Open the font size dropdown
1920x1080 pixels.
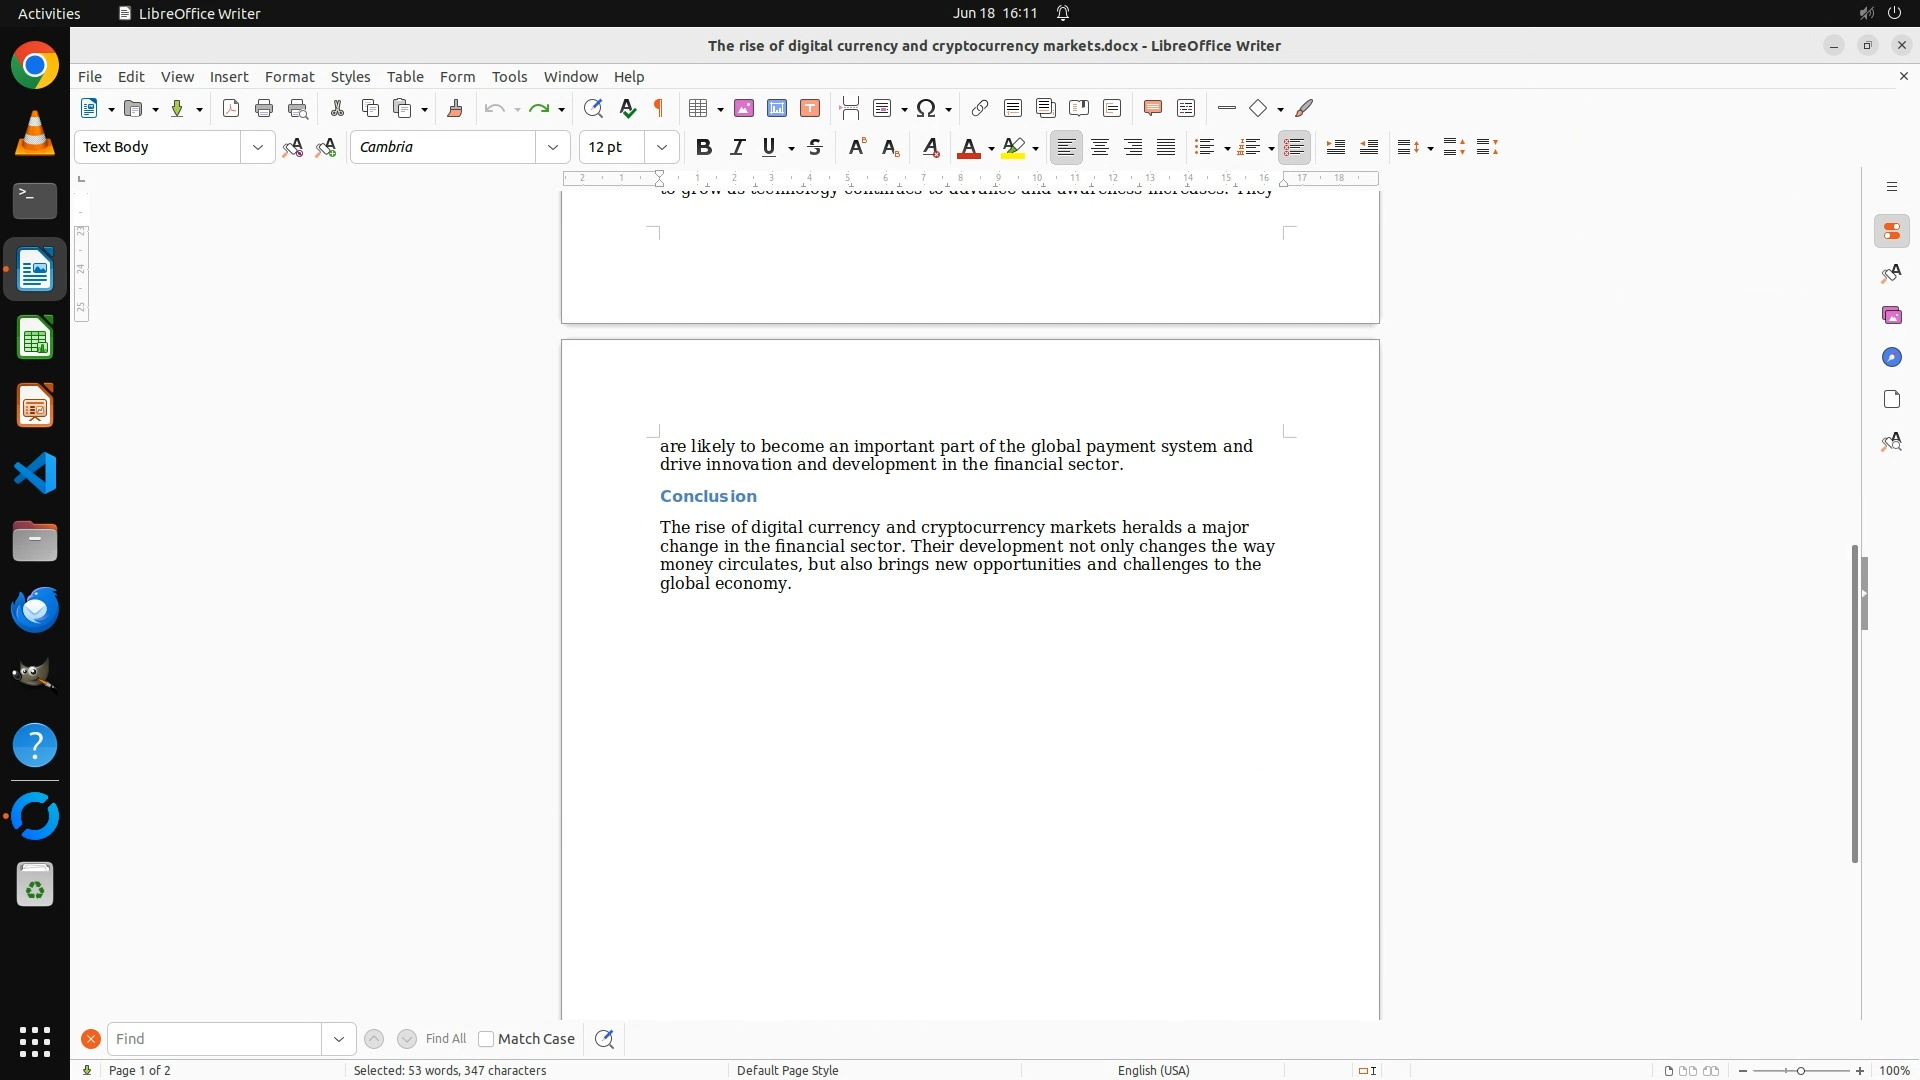tap(661, 147)
